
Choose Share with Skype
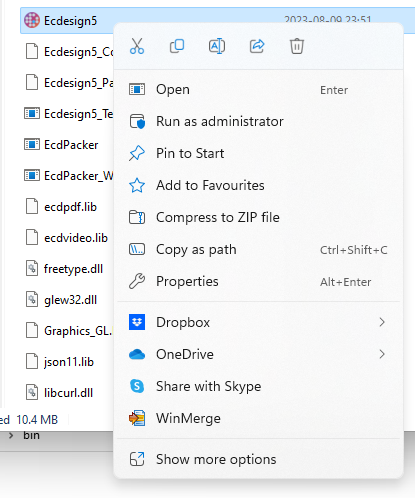point(258,386)
